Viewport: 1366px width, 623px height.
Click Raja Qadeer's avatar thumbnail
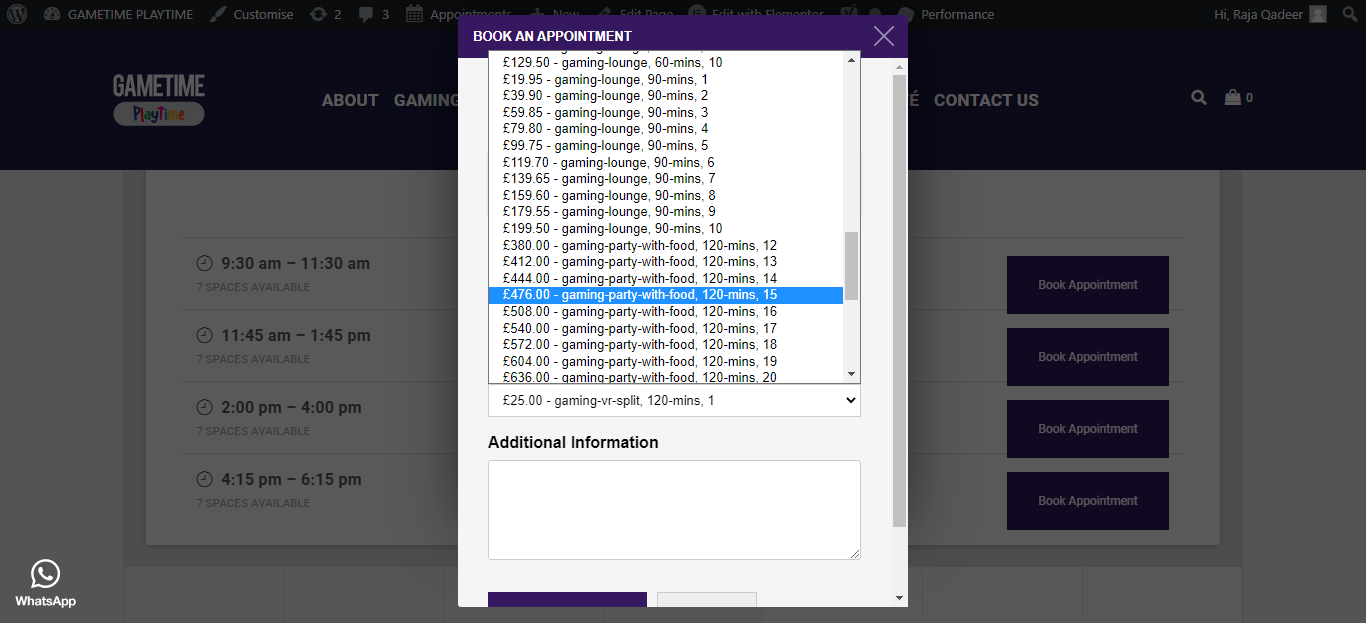[1318, 14]
